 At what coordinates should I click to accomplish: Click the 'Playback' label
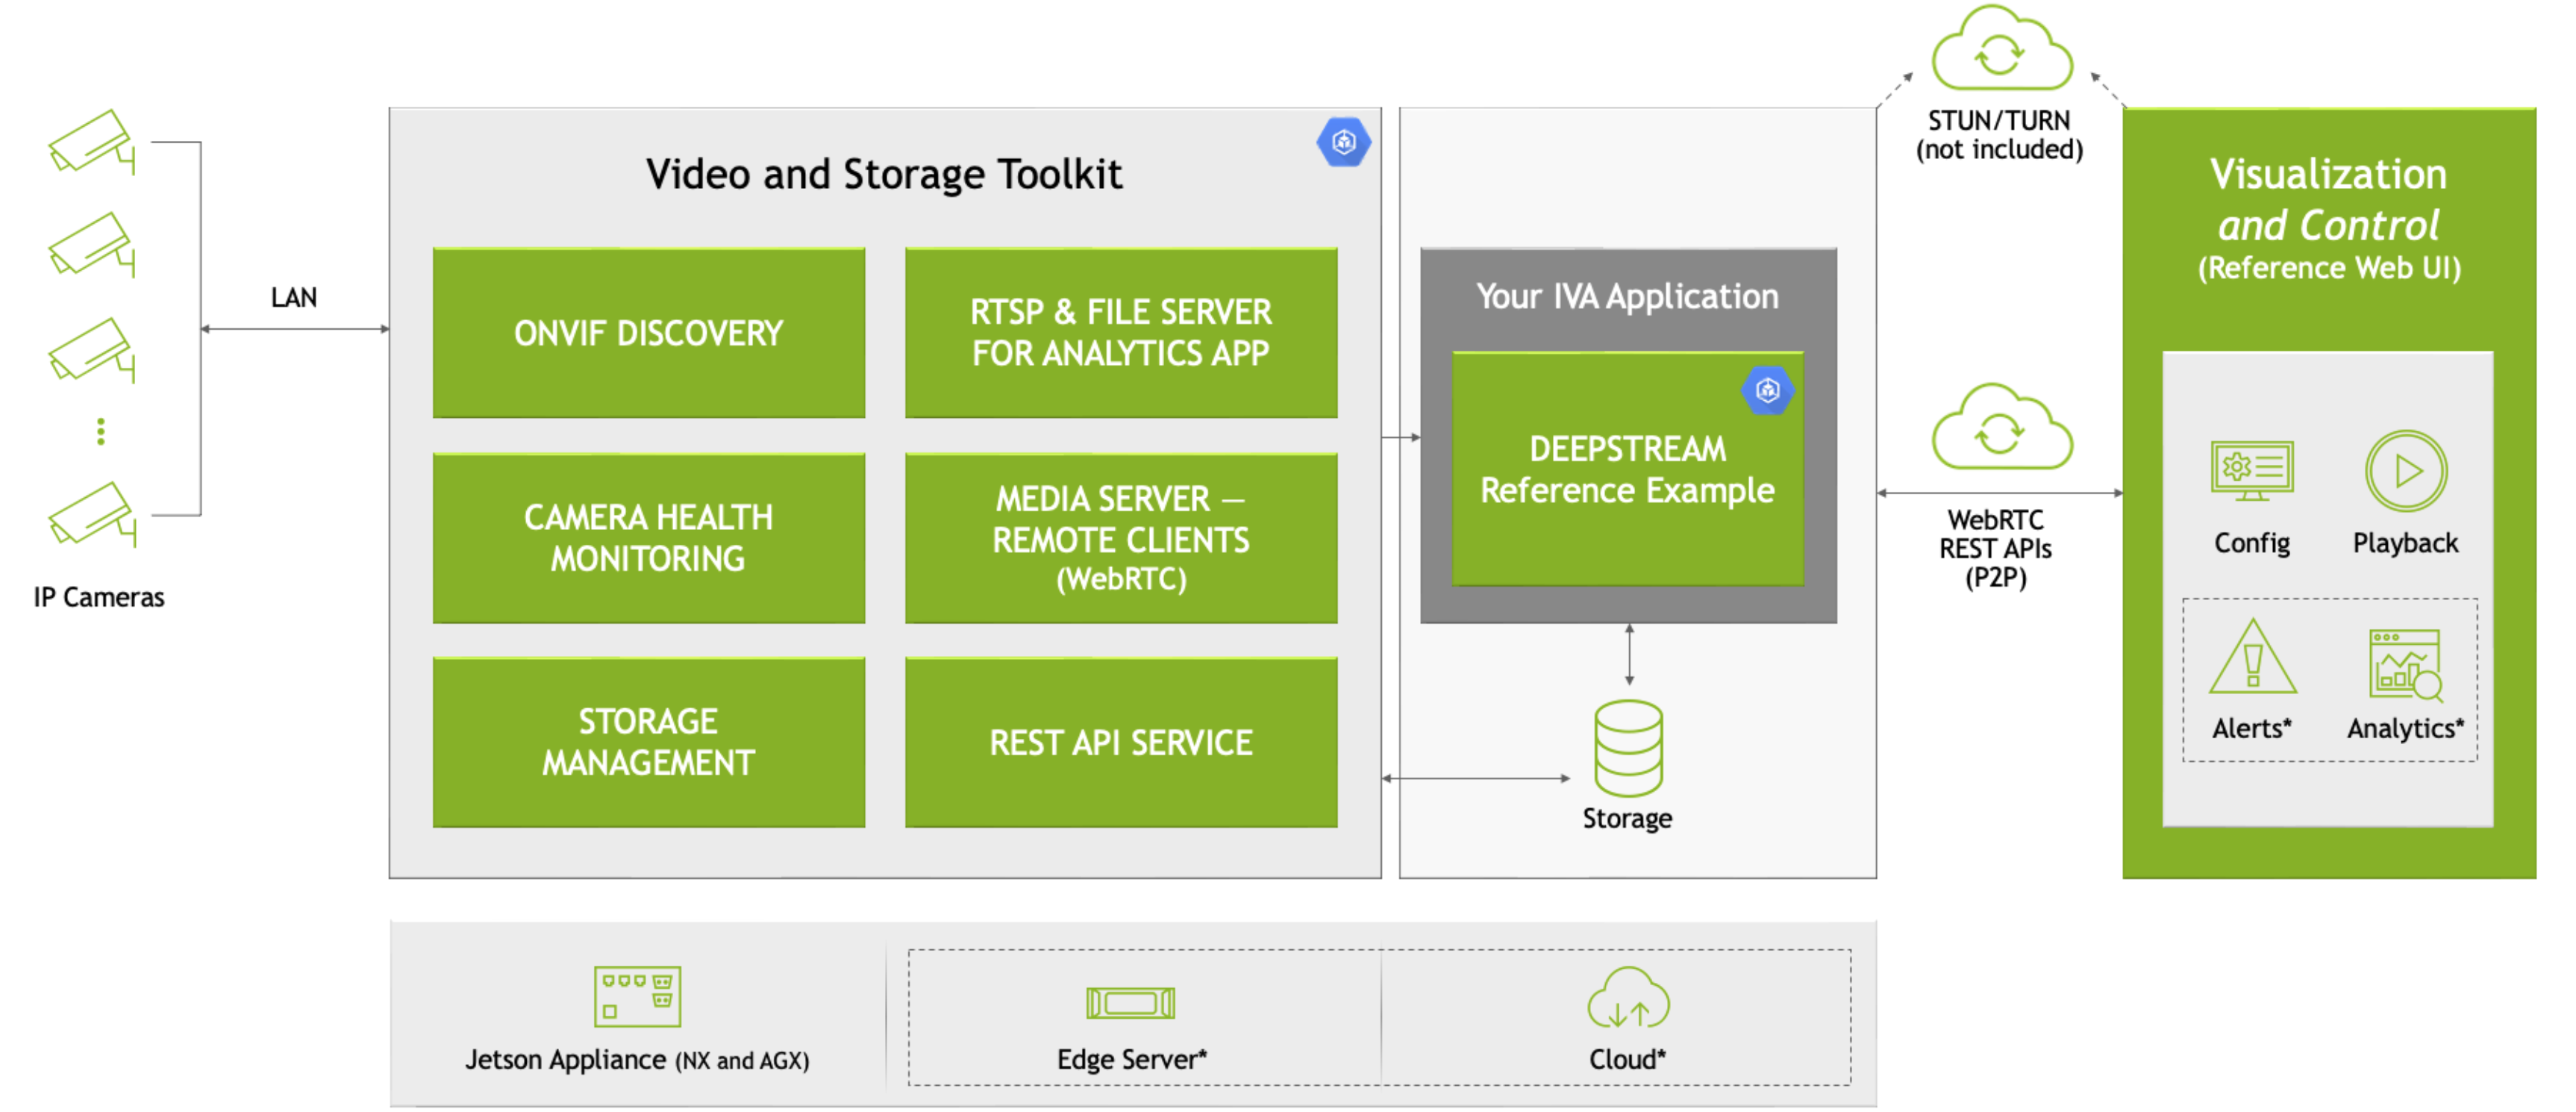(x=2405, y=543)
